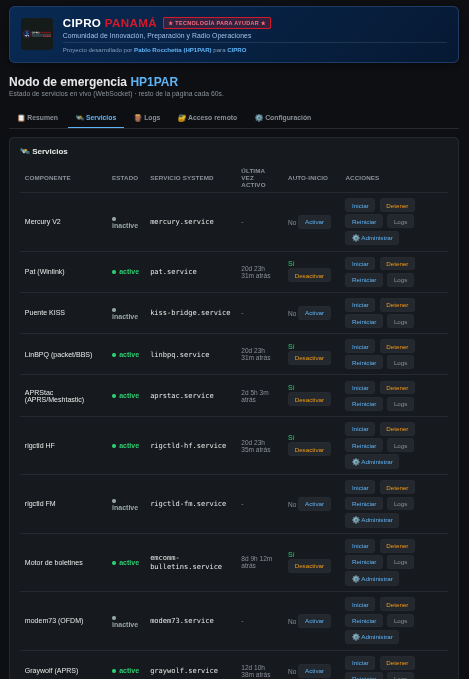The image size is (469, 679).
Task: Open Logs for Pat (Winlink)
Action: (x=400, y=280)
